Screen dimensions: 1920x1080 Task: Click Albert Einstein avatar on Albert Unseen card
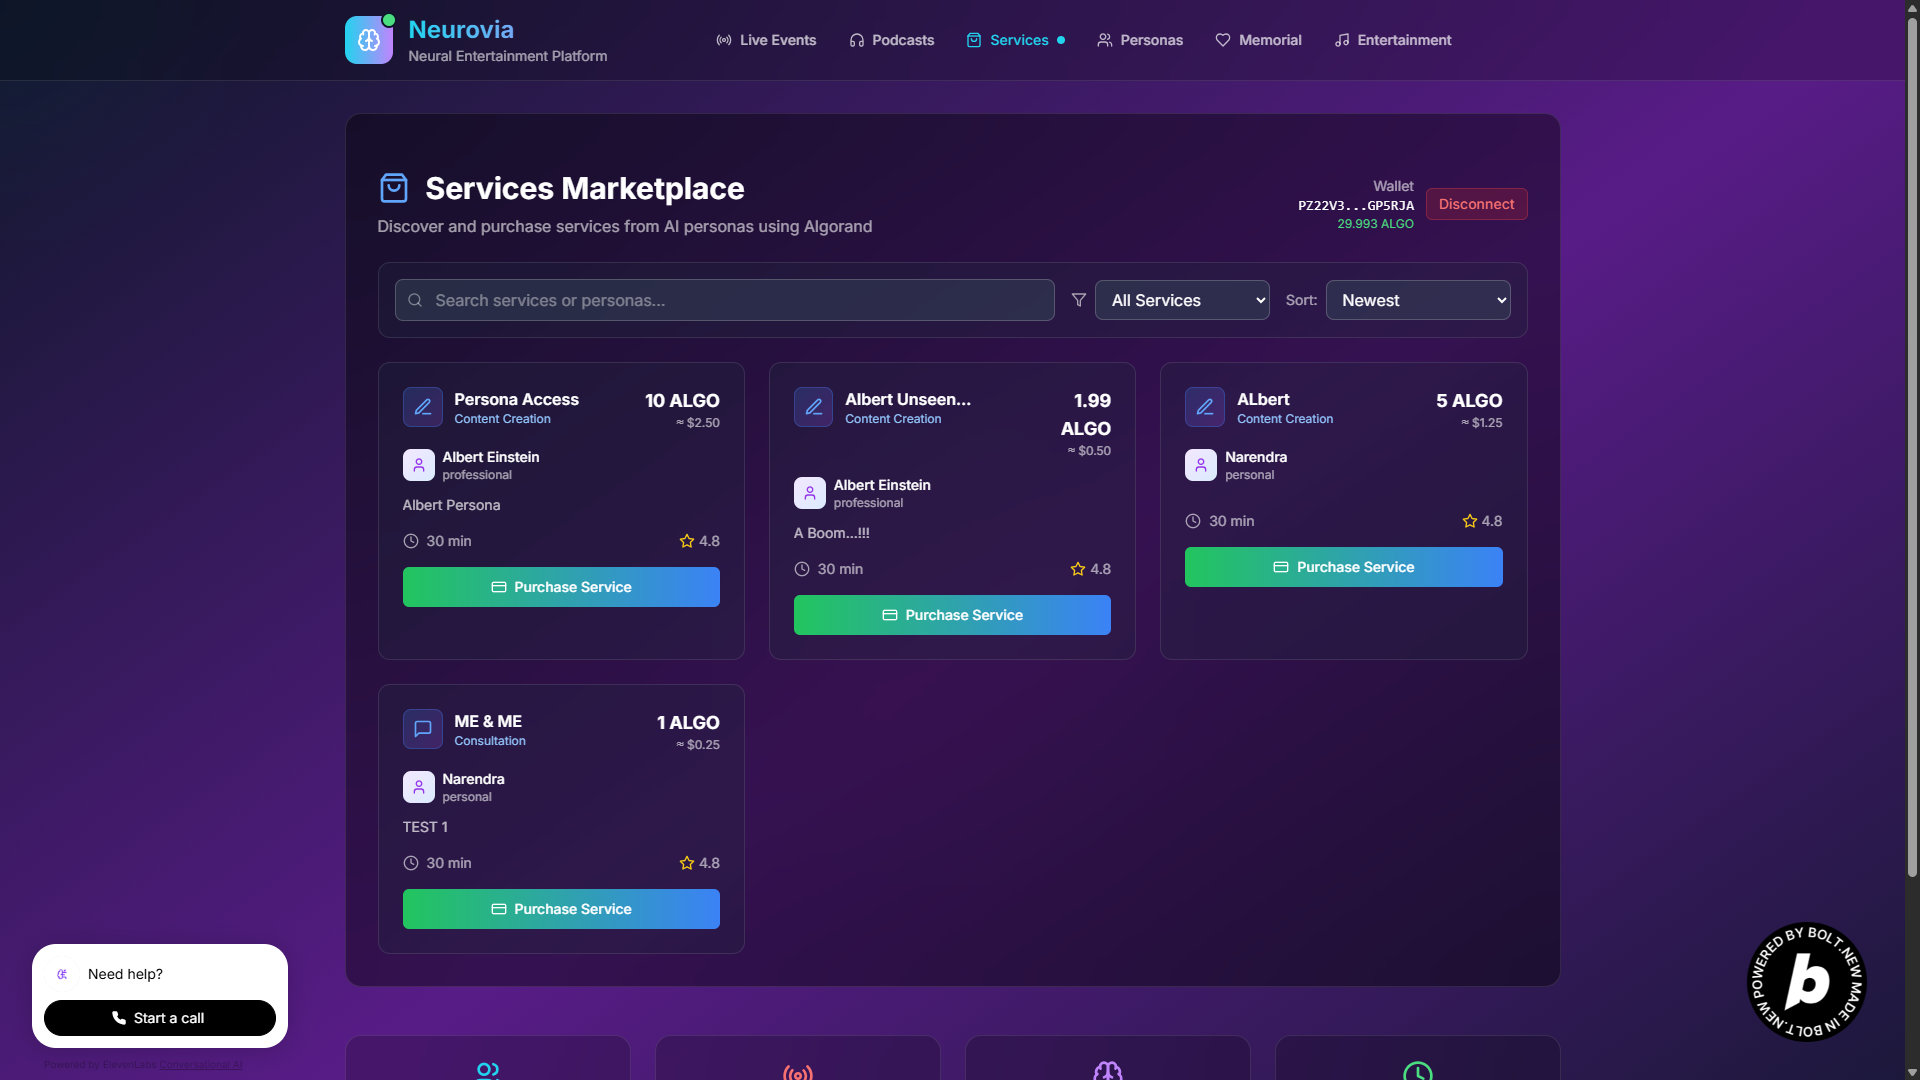809,493
